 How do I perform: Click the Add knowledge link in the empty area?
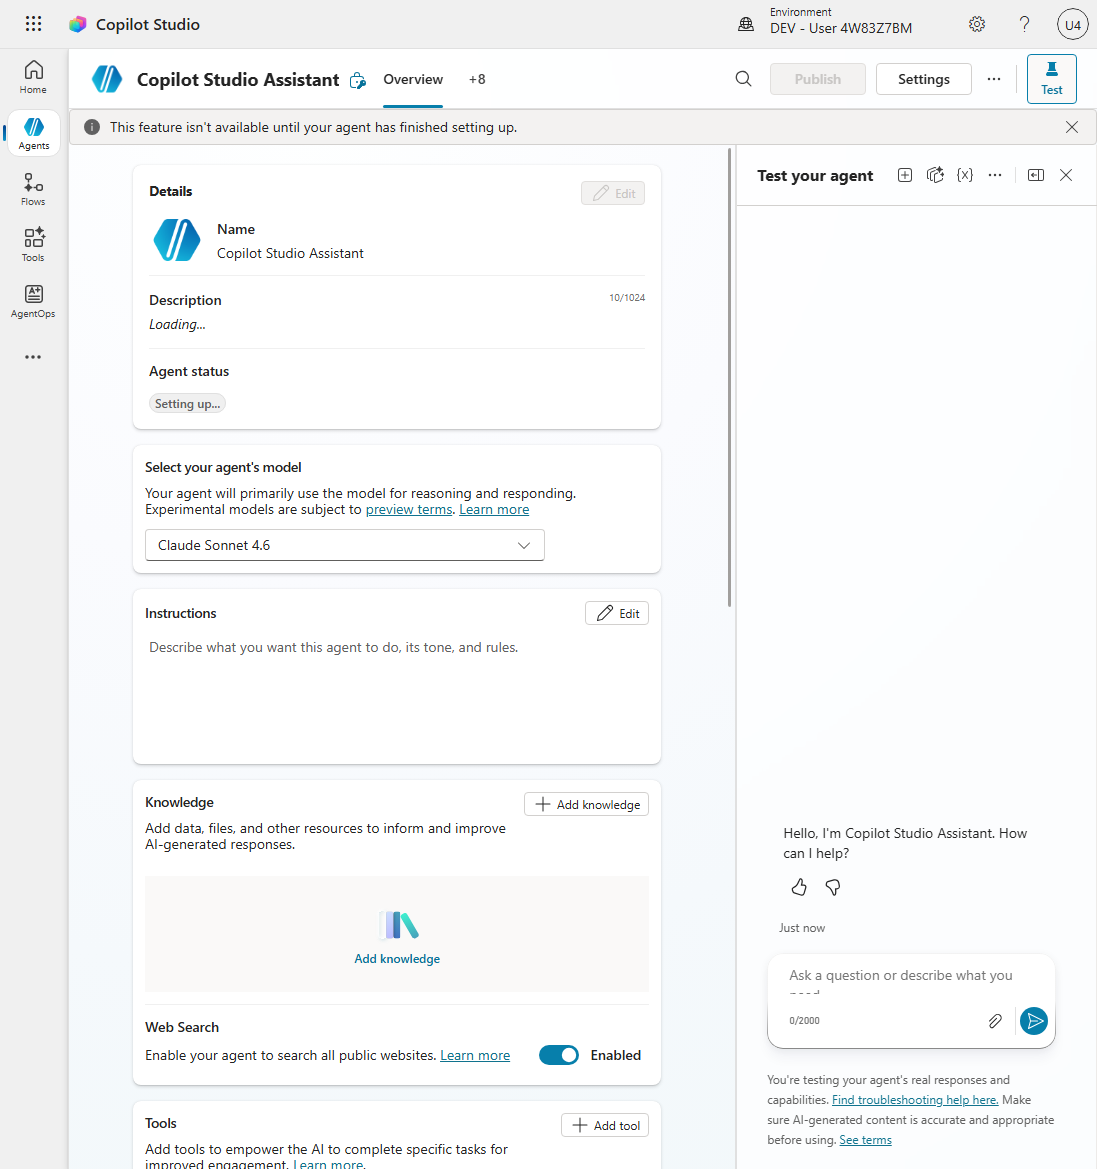point(397,959)
